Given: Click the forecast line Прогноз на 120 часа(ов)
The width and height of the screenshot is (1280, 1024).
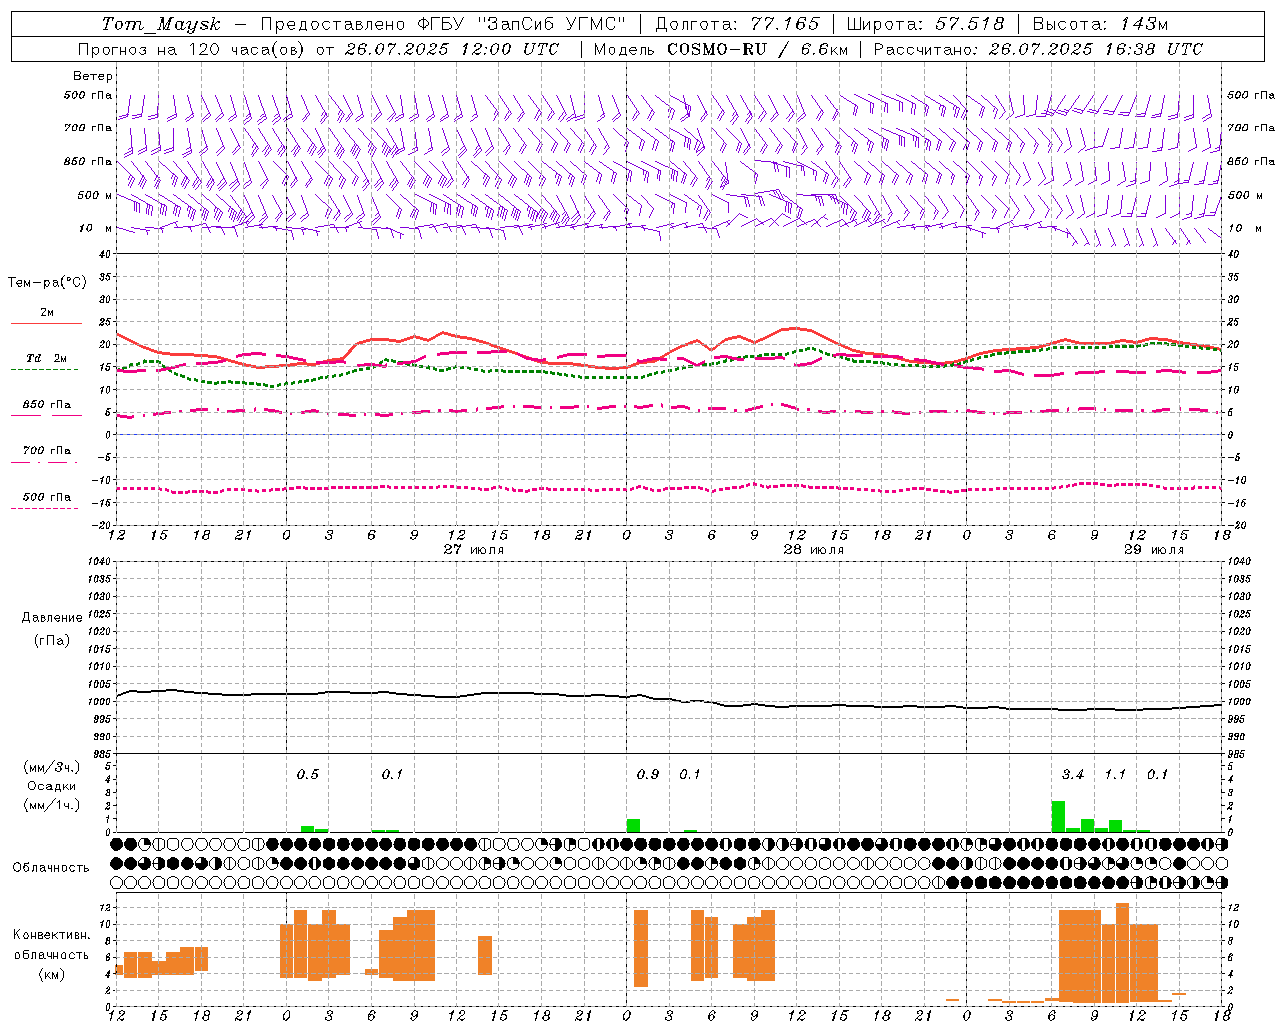Looking at the screenshot, I should pyautogui.click(x=192, y=49).
